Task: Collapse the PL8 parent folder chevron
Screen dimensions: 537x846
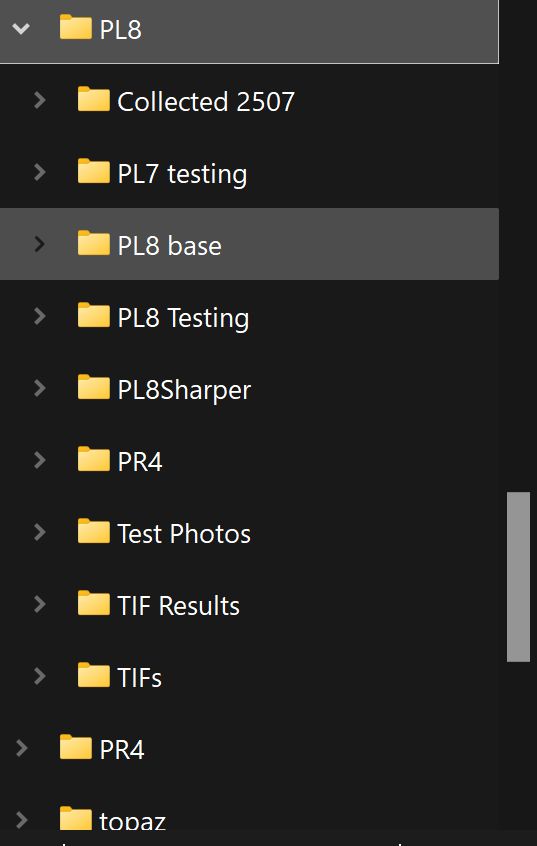Action: 21,28
